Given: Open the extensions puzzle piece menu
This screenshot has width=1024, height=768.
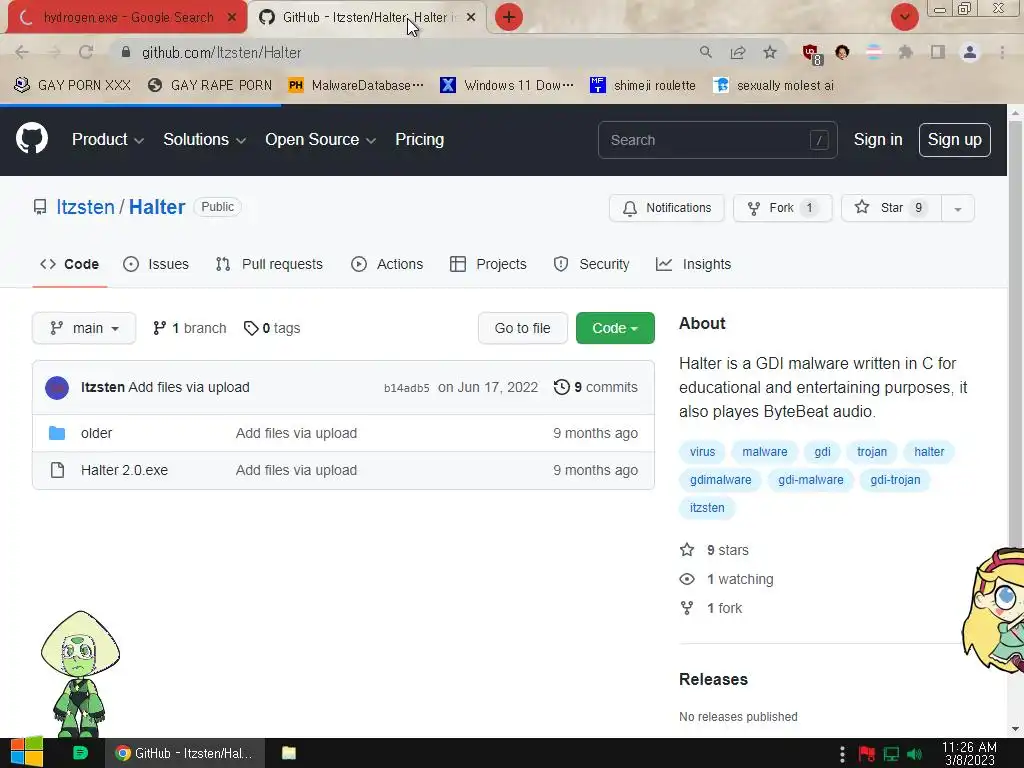Looking at the screenshot, I should (905, 52).
